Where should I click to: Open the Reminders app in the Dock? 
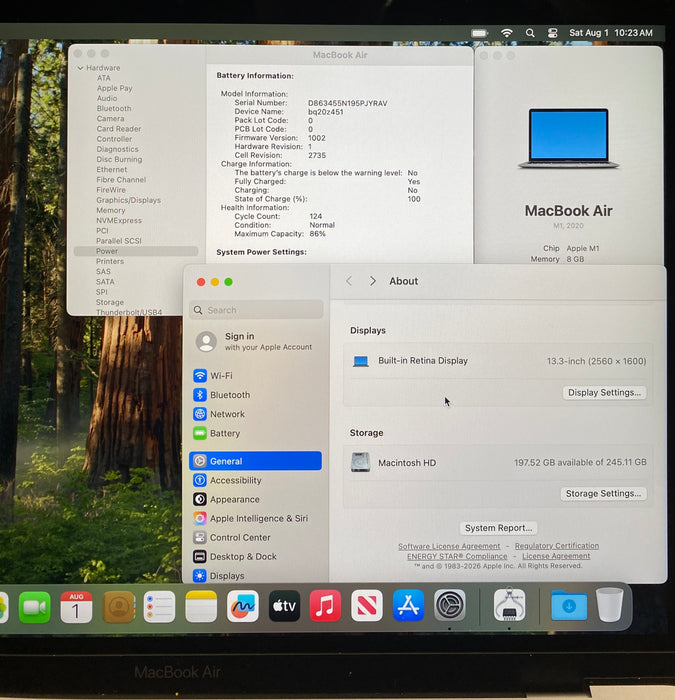tap(159, 607)
